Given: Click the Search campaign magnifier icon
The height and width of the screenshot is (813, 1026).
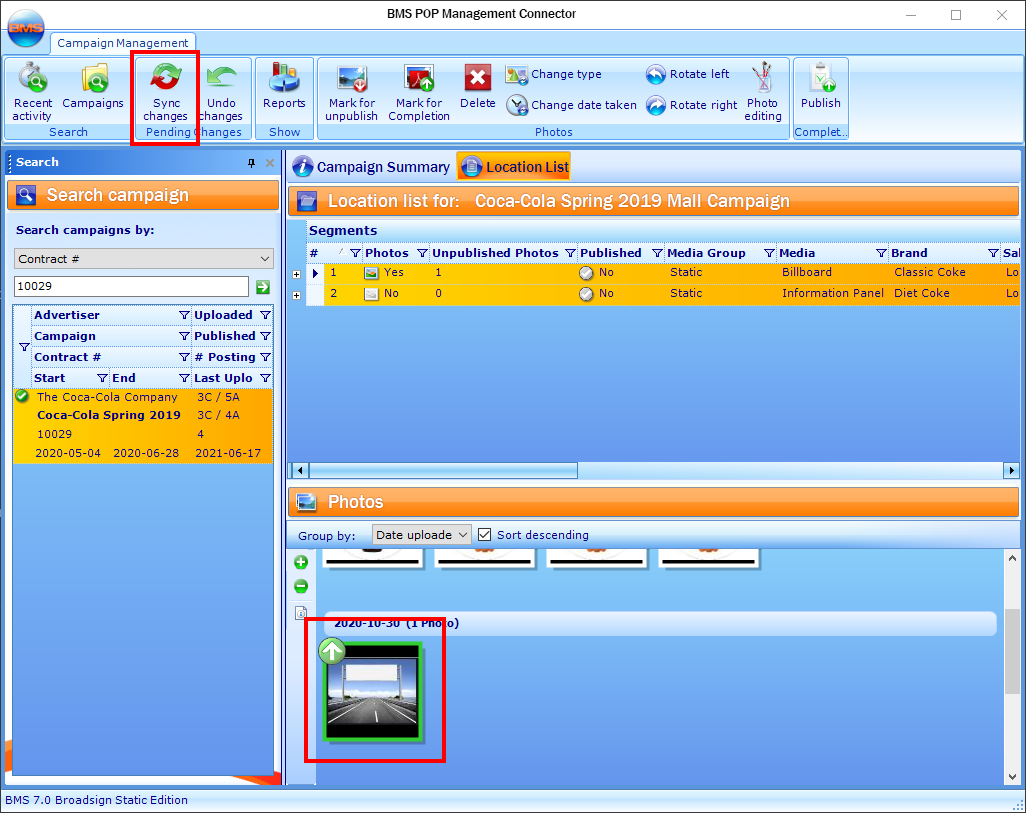Looking at the screenshot, I should pyautogui.click(x=26, y=195).
